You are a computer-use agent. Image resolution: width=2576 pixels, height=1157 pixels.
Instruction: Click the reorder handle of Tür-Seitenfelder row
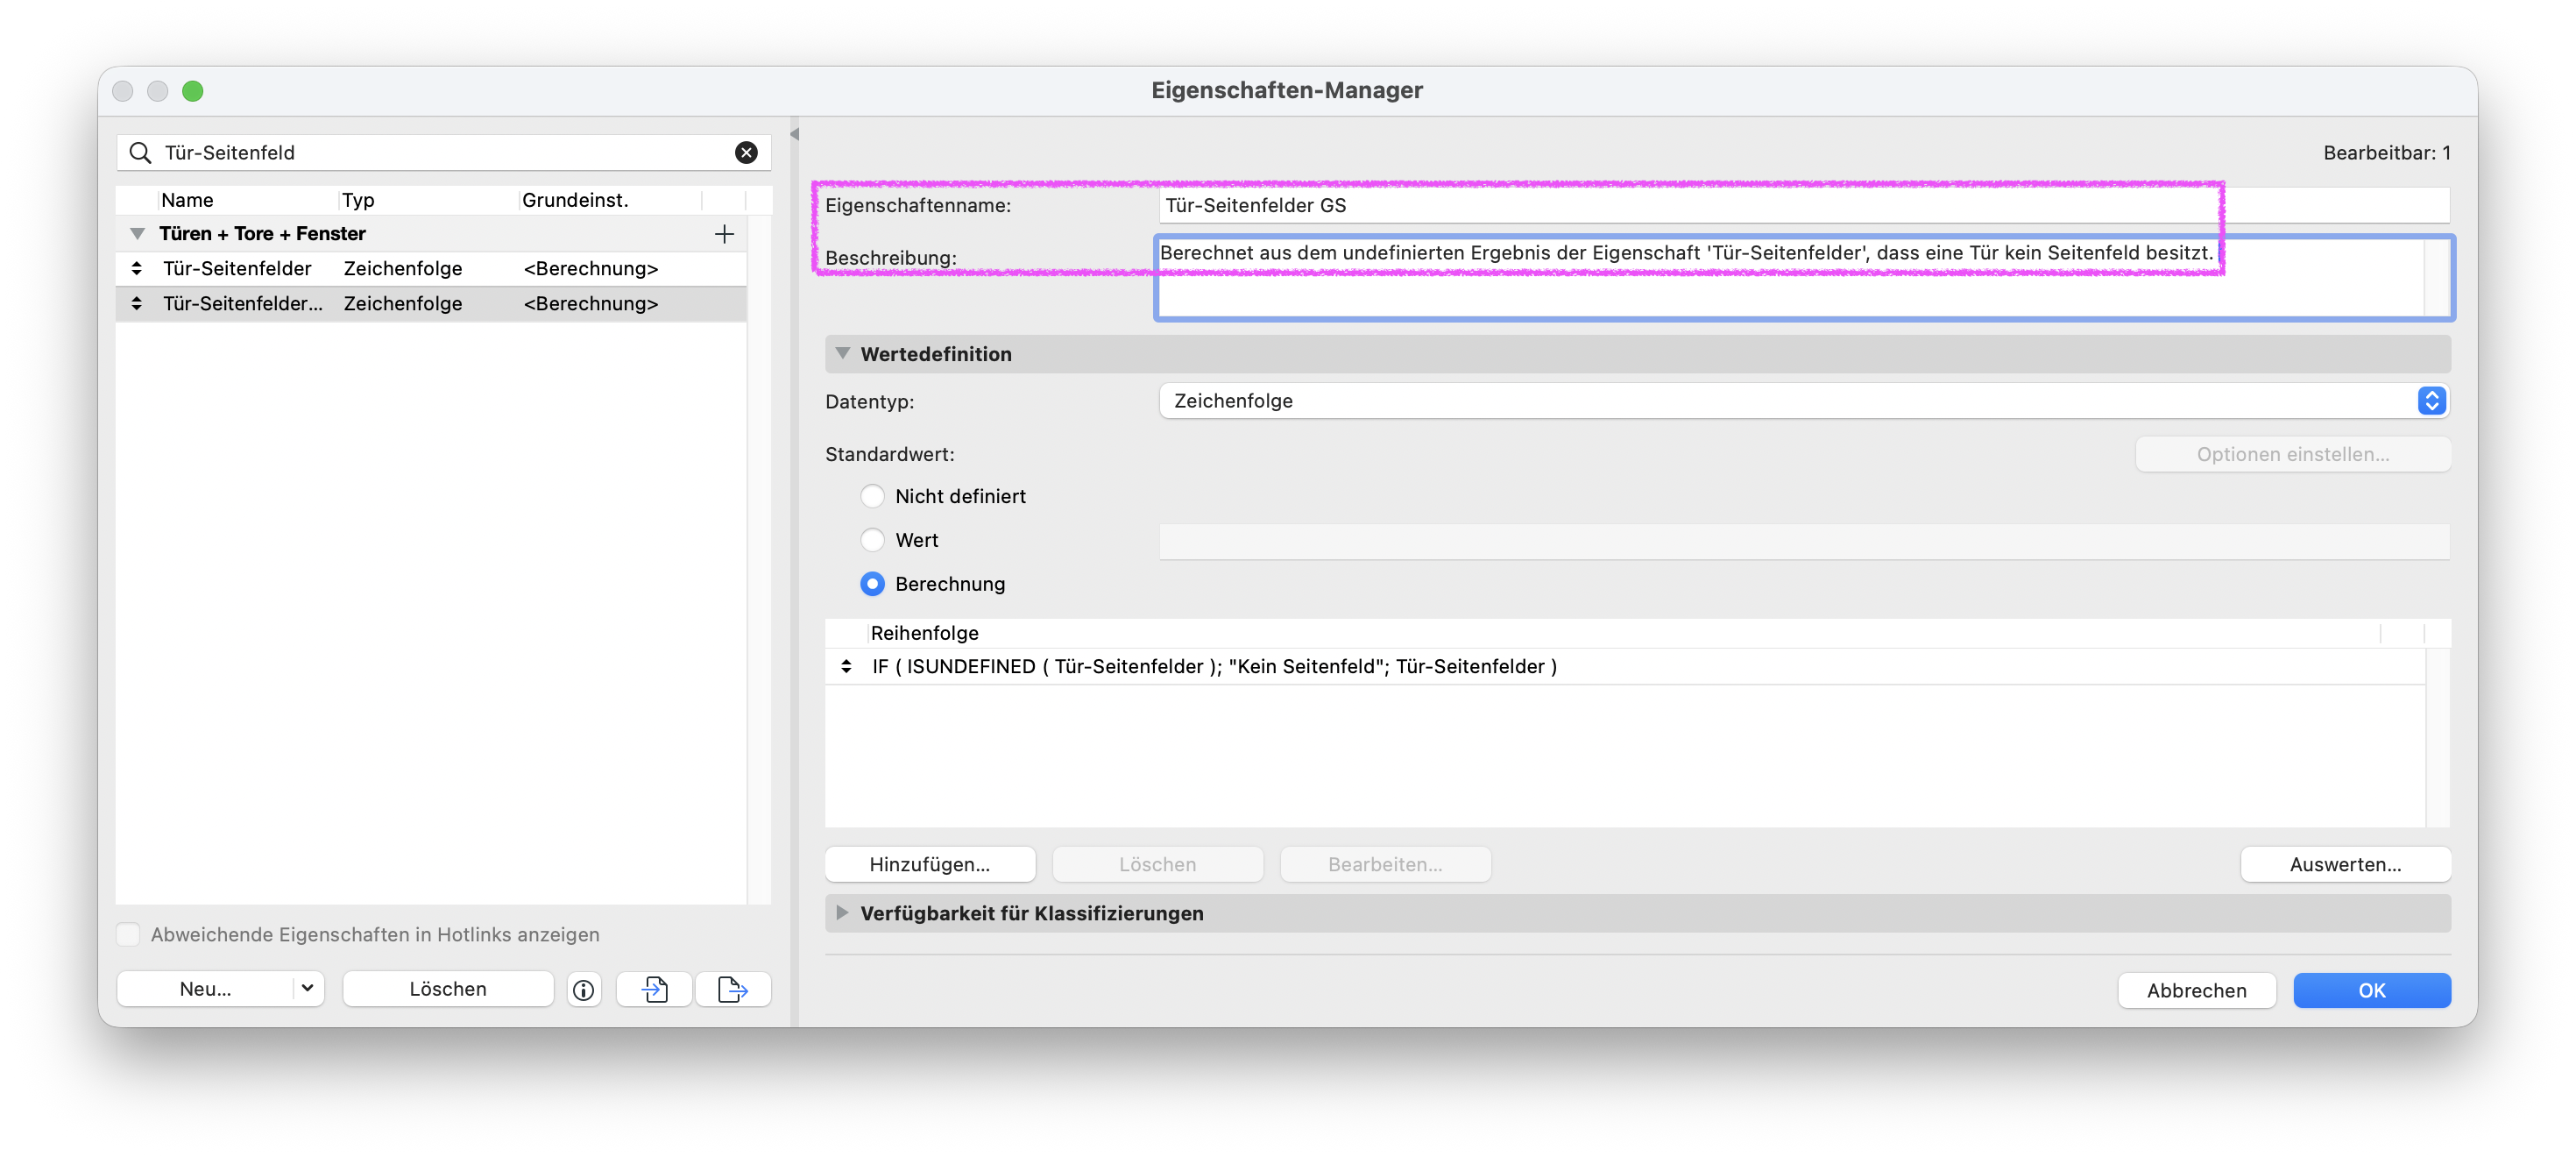[x=137, y=268]
